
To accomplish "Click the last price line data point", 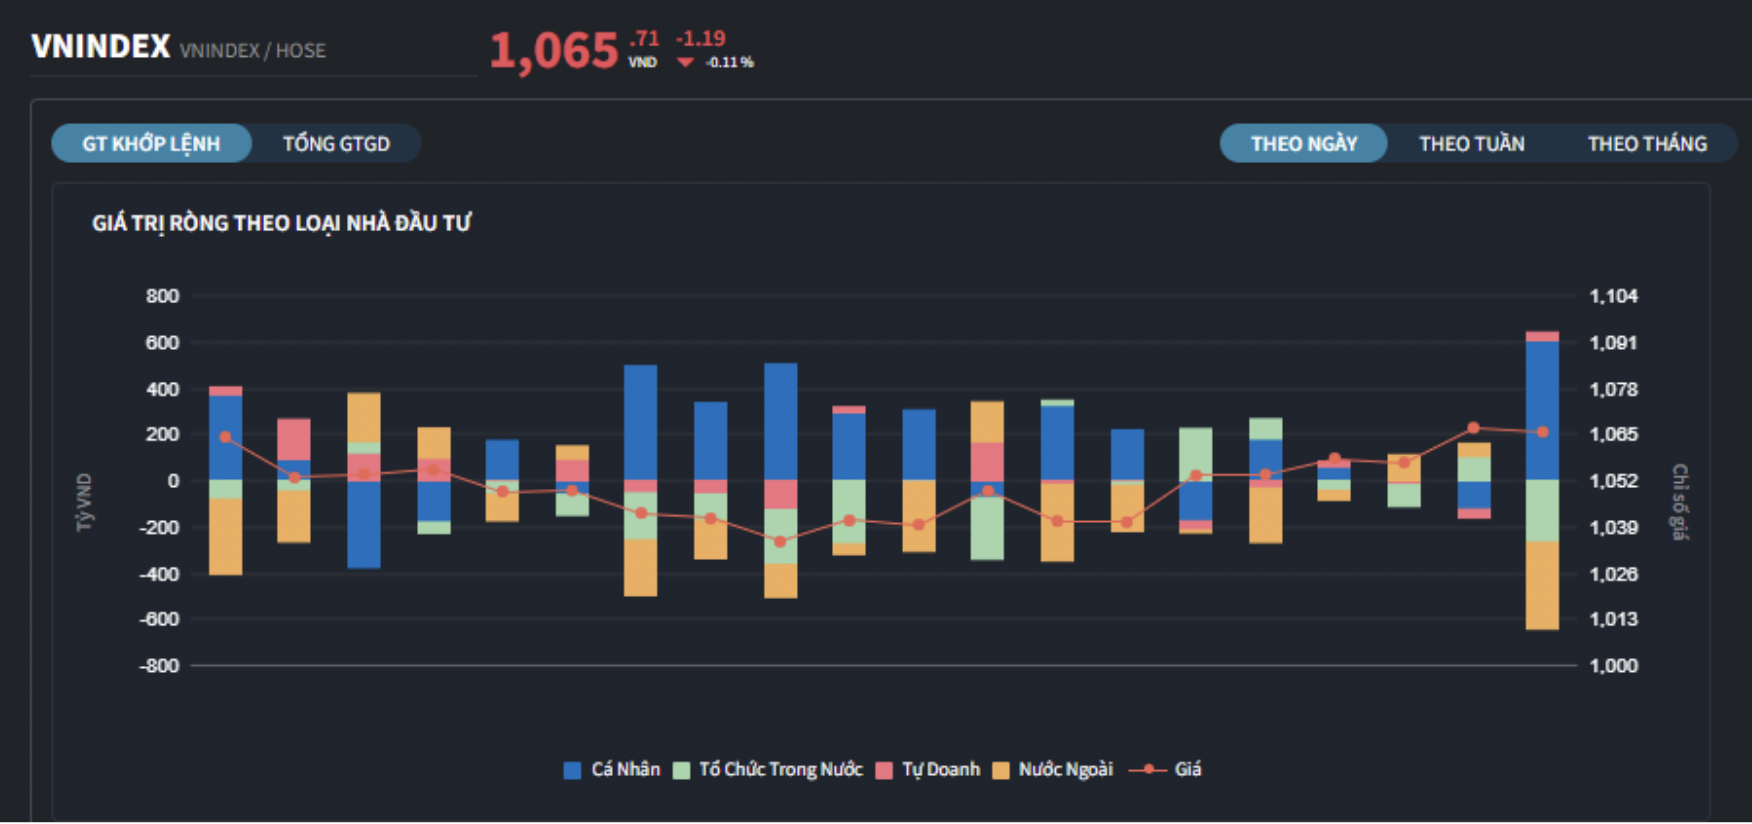I will 1543,432.
